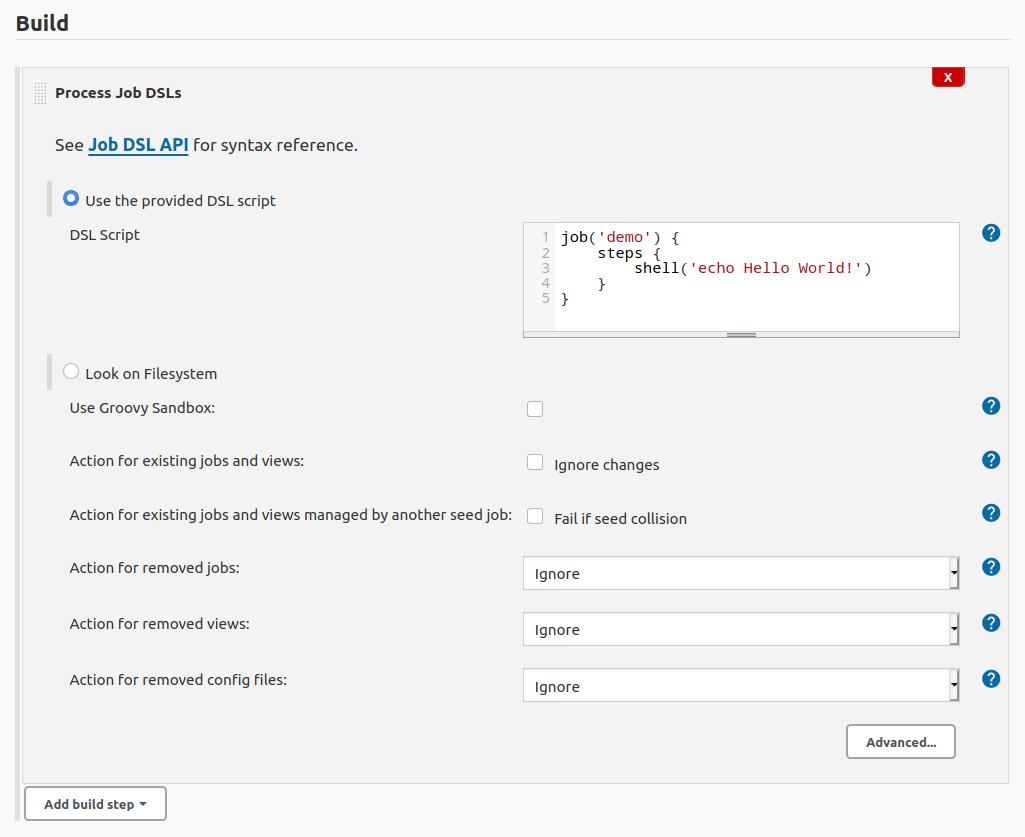Open help for Use Groovy Sandbox

point(990,406)
